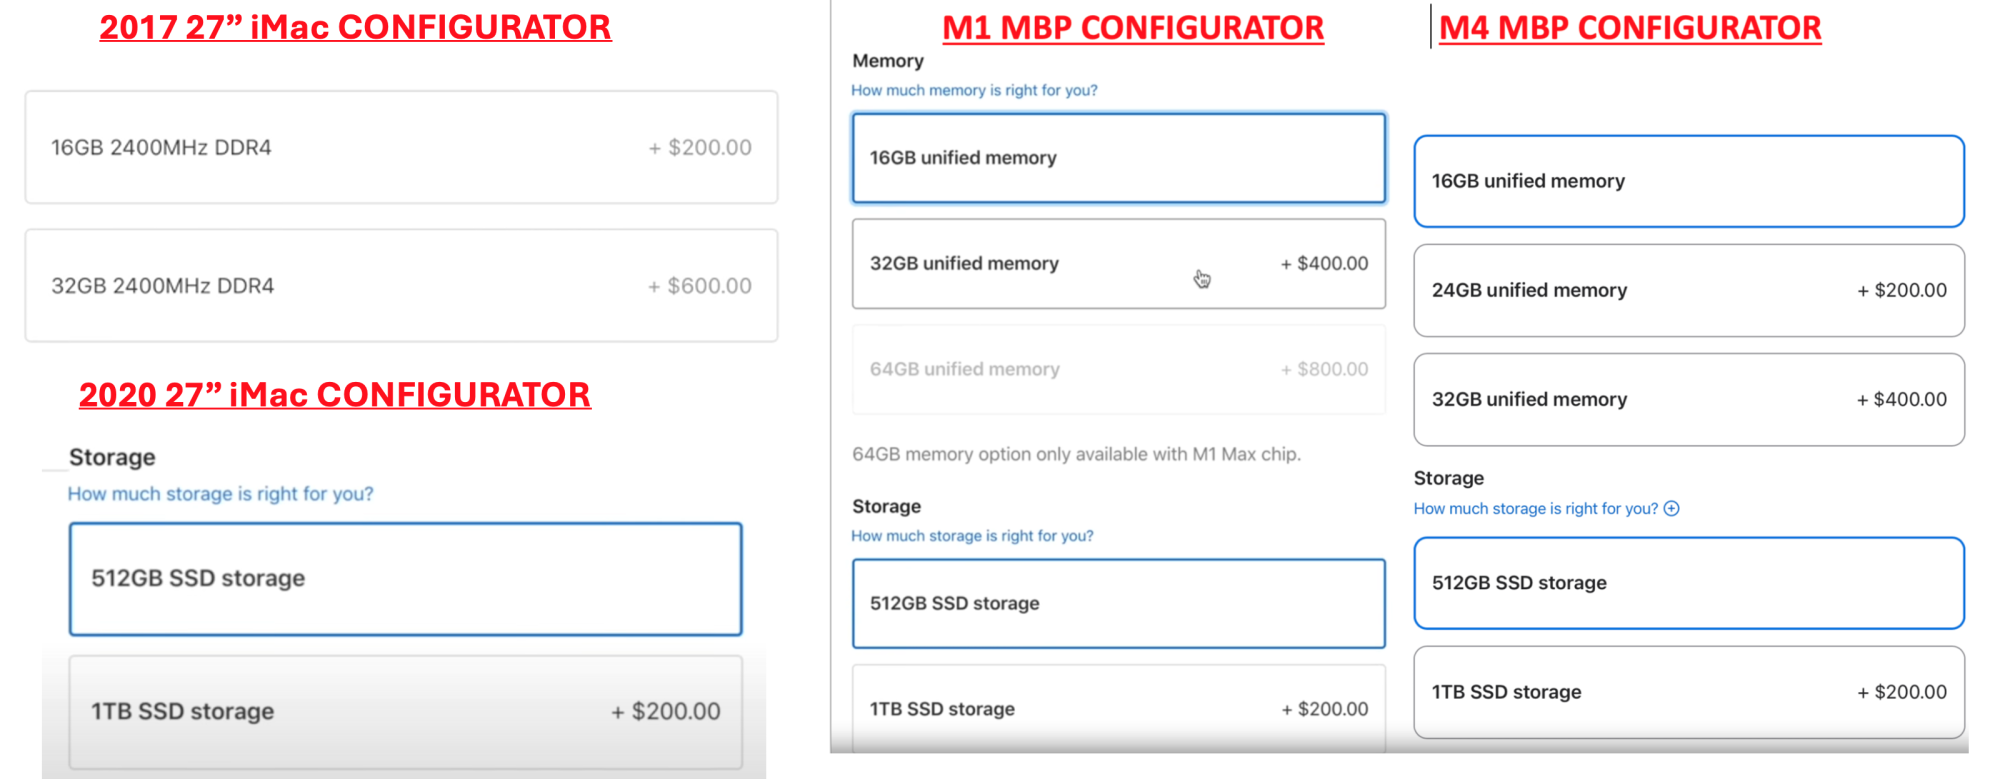The image size is (2000, 779).
Task: Select 512GB SSD storage in M1 MBP configurator
Action: click(x=1118, y=604)
